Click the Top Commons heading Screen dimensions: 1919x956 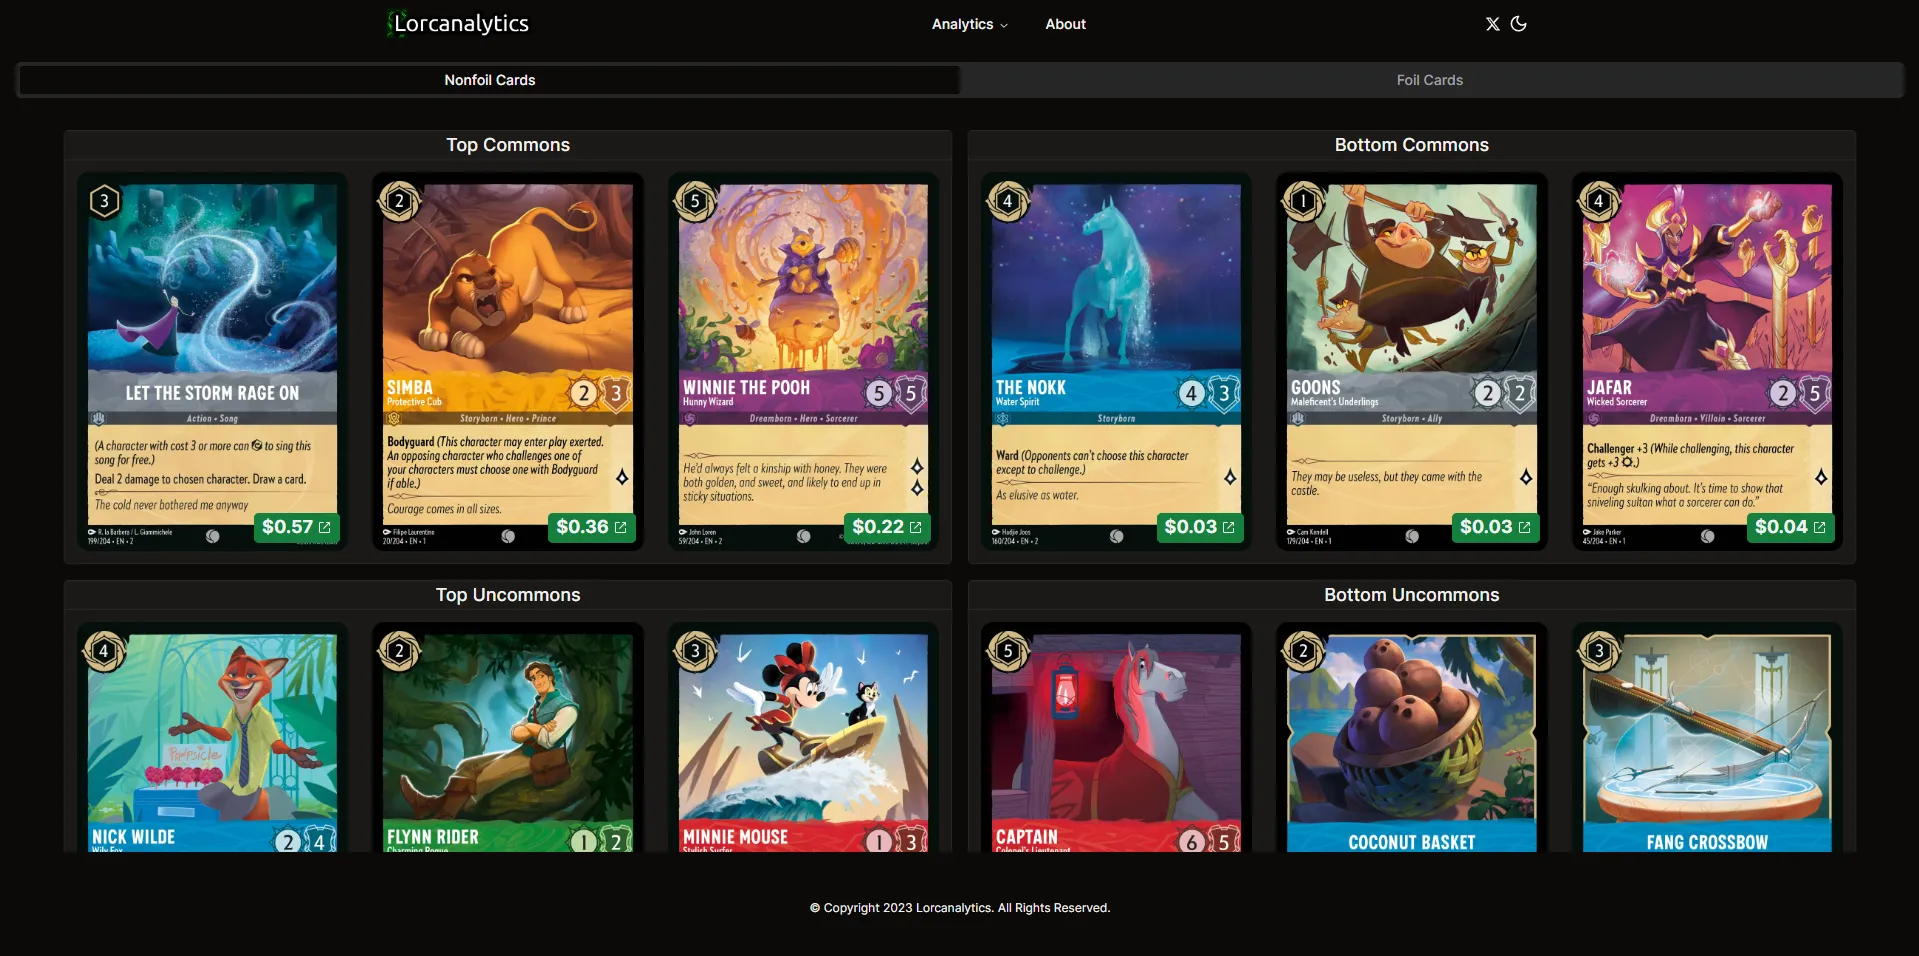point(508,145)
